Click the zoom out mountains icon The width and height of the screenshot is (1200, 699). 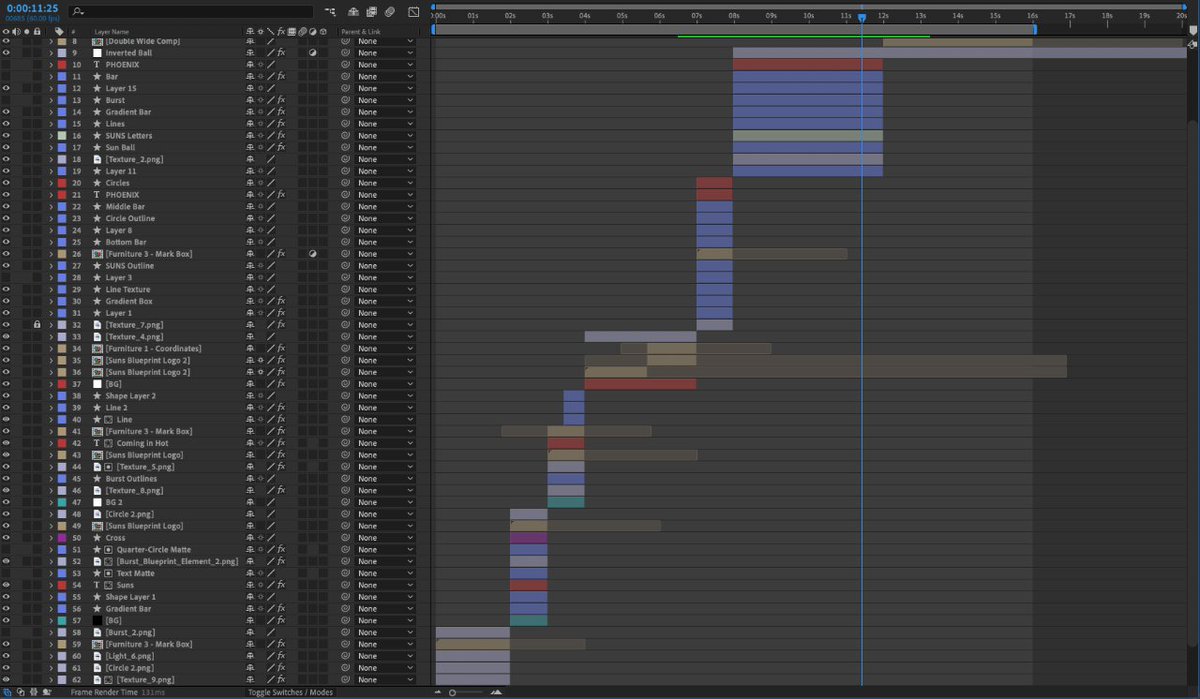(x=438, y=692)
